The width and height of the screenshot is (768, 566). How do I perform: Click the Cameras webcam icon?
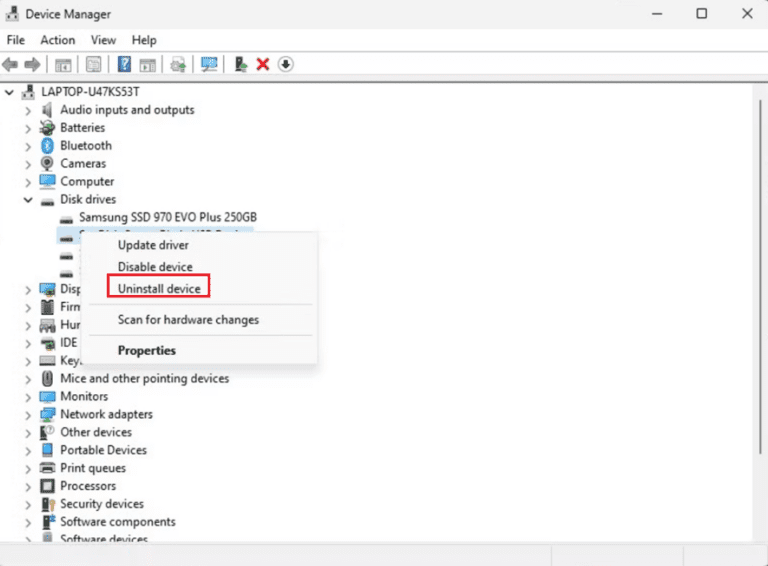pos(47,164)
